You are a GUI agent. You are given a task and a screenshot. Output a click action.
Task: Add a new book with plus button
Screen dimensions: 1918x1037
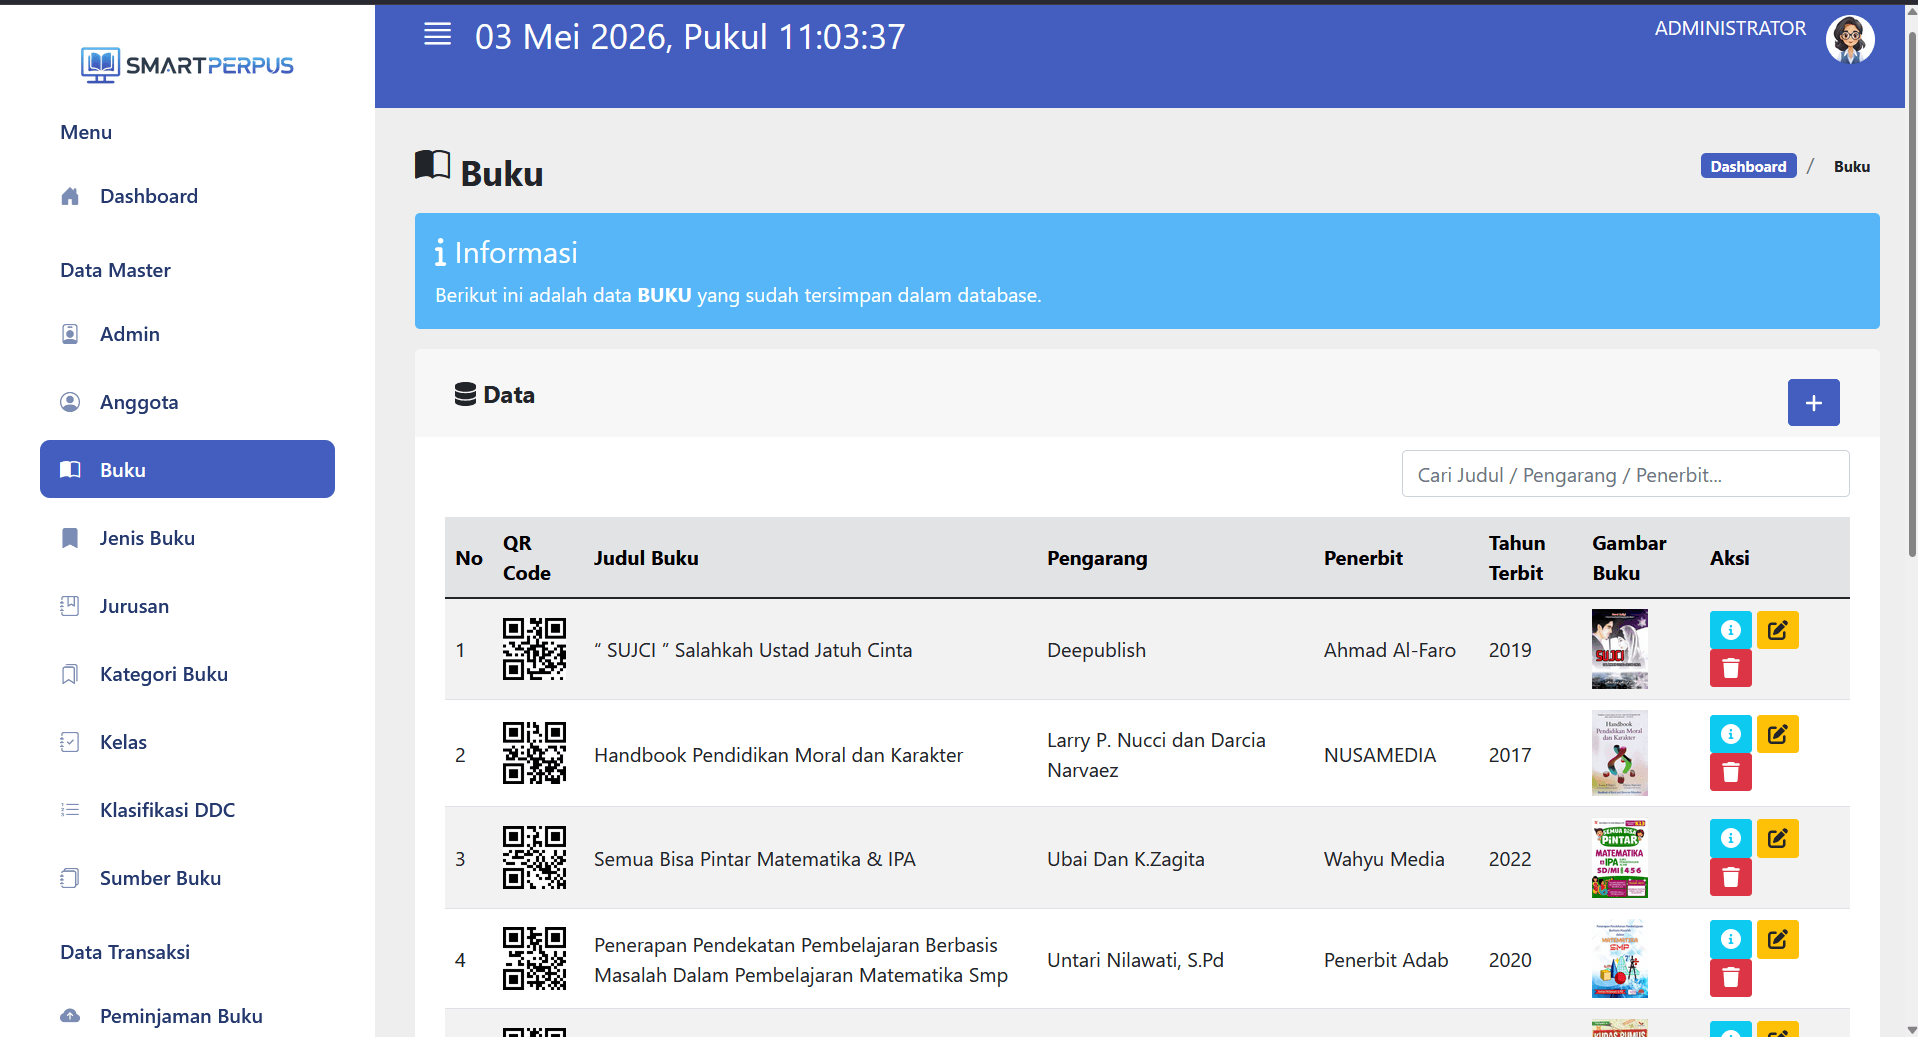click(x=1813, y=402)
